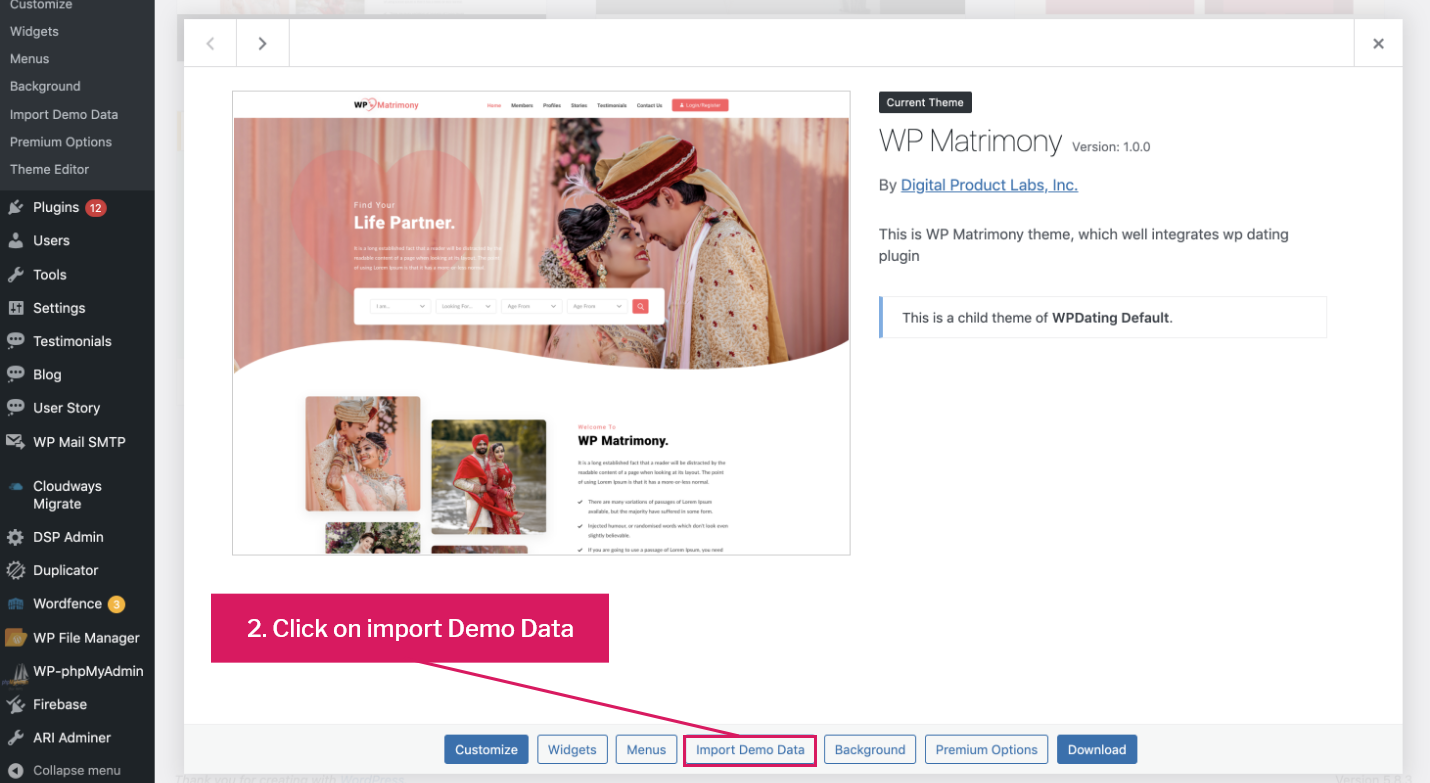Show previous theme with left chevron
The image size is (1430, 783).
(210, 43)
